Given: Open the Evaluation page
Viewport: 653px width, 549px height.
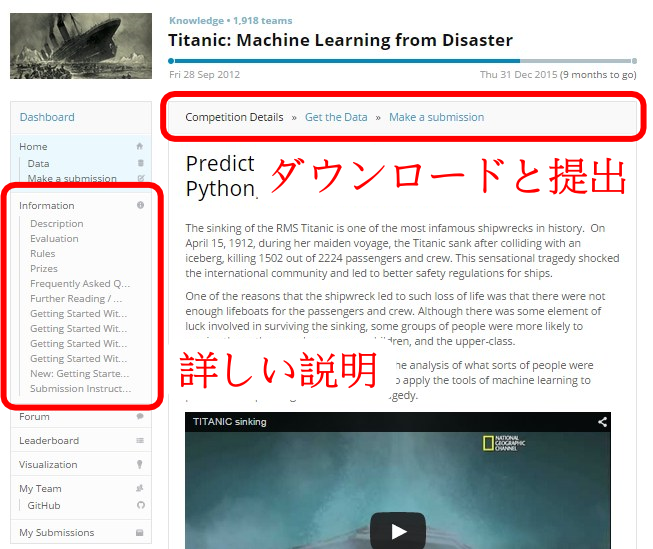Looking at the screenshot, I should pyautogui.click(x=54, y=239).
